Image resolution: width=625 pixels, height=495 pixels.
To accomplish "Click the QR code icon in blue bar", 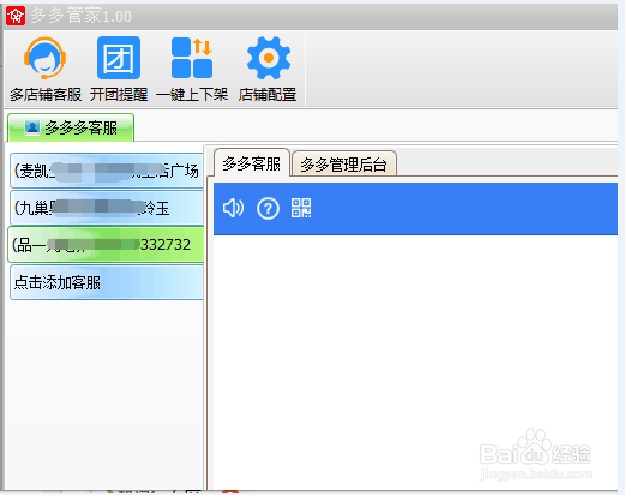I will coord(301,208).
